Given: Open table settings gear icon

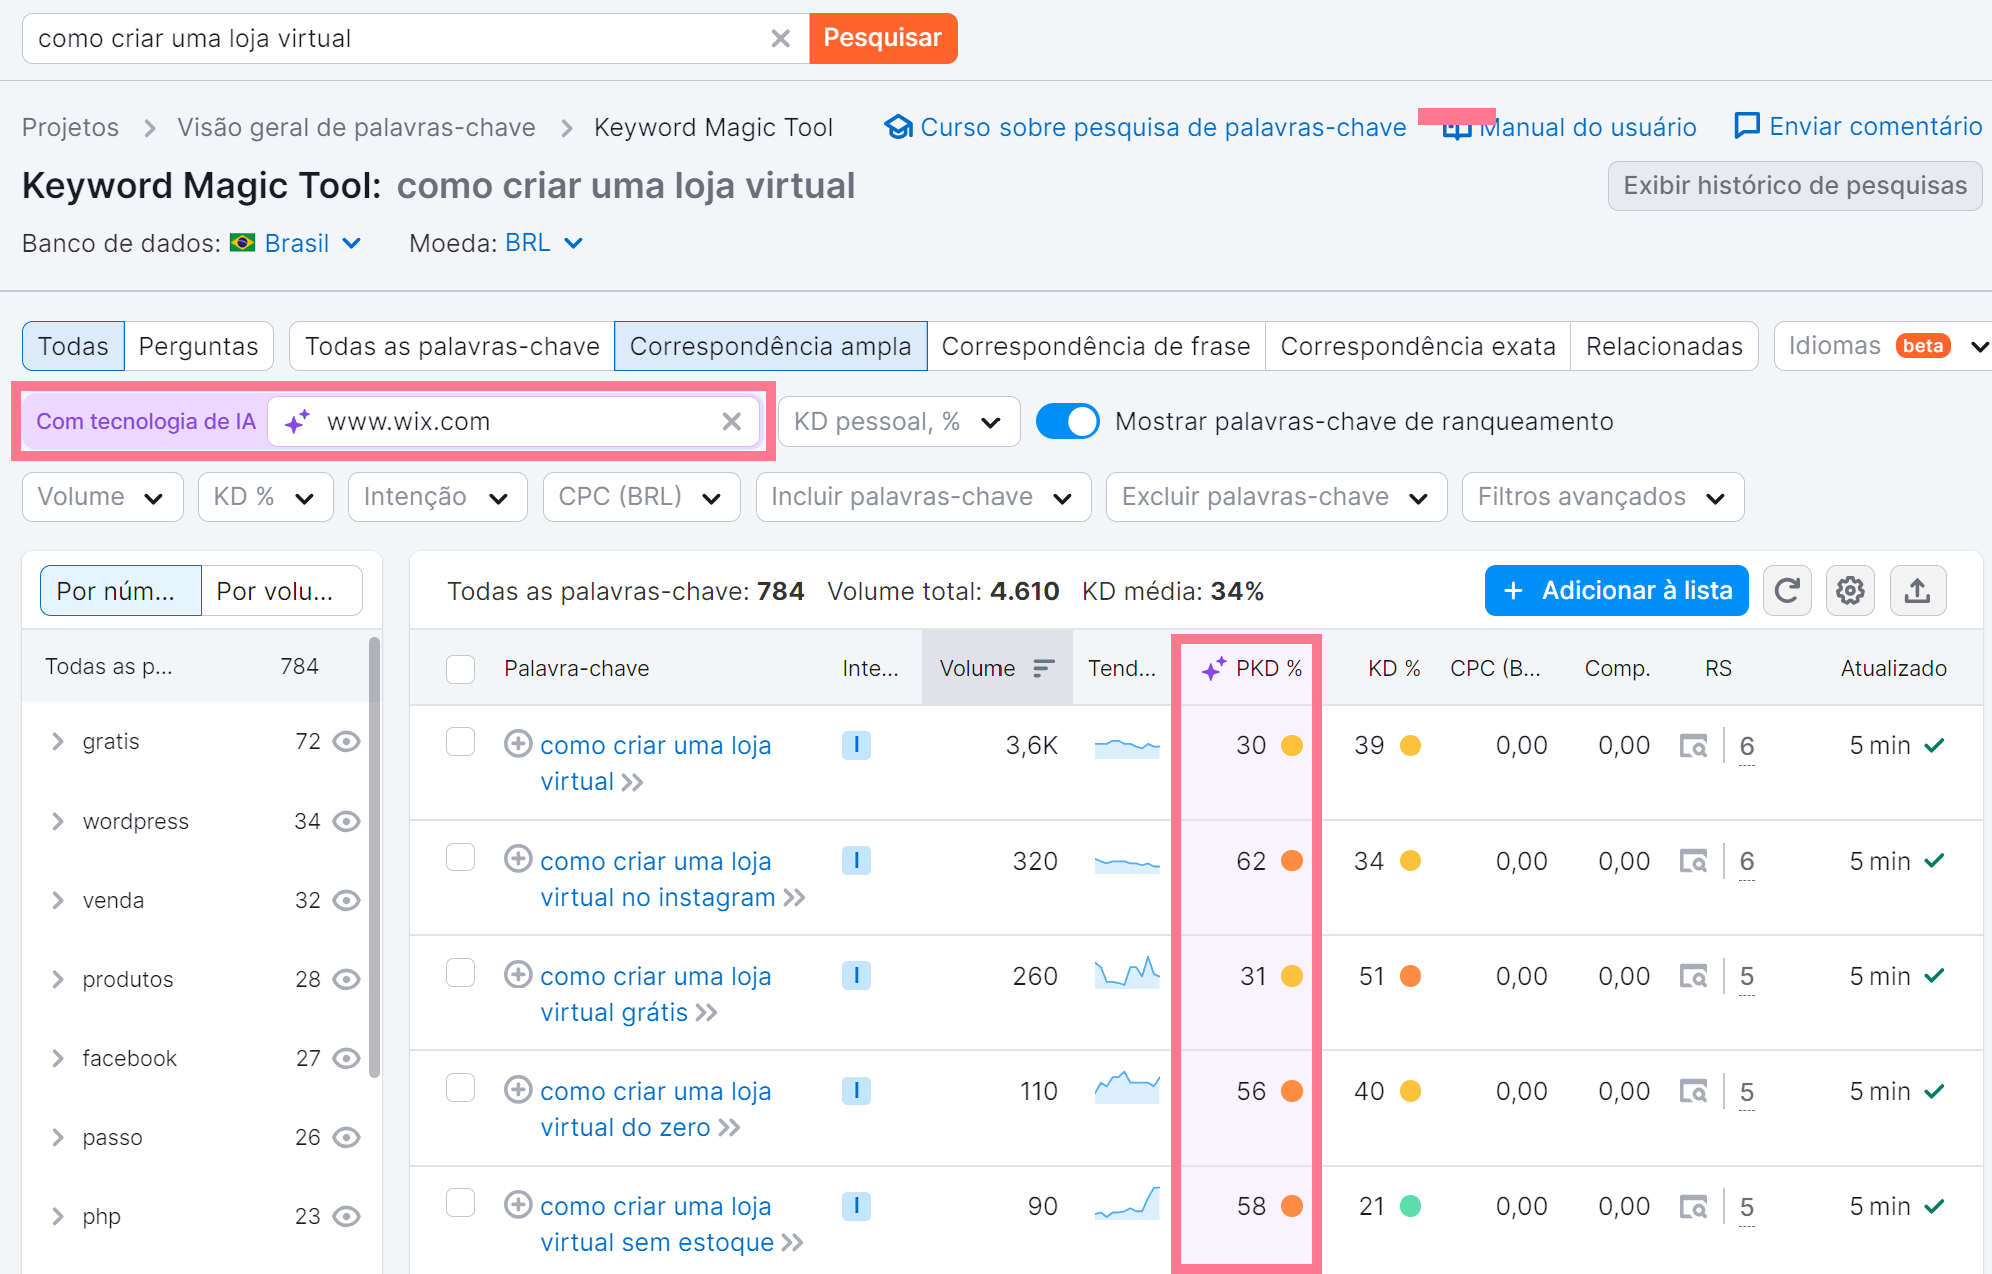Looking at the screenshot, I should (1851, 591).
